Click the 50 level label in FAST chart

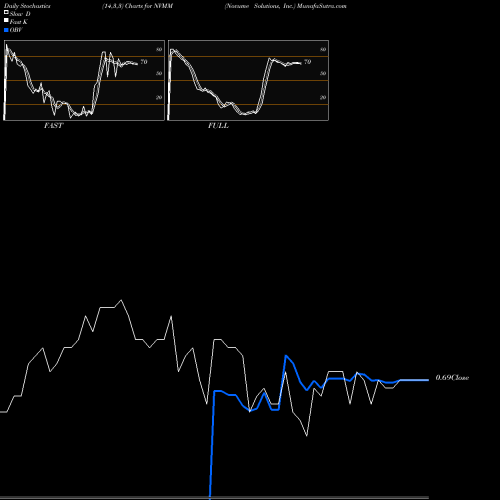click(159, 73)
